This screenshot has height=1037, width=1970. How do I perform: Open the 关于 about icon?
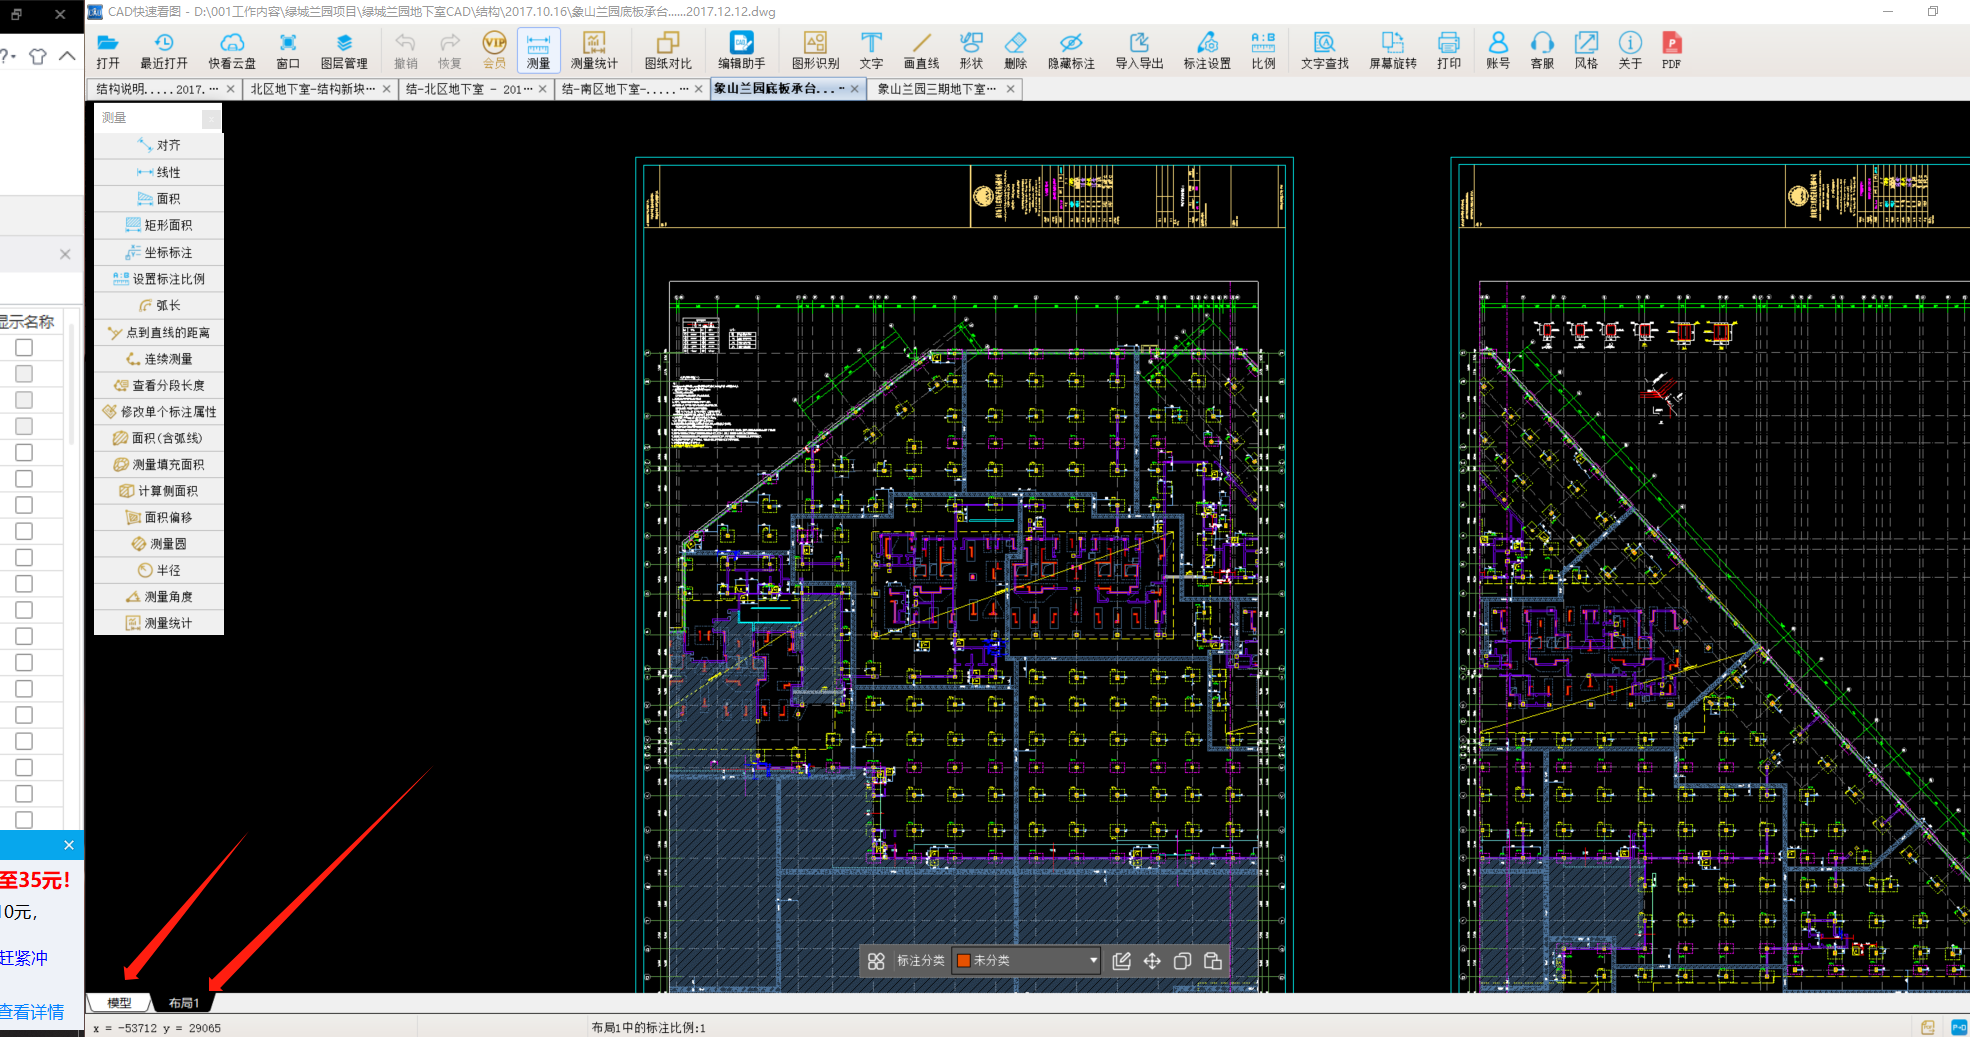click(1630, 50)
